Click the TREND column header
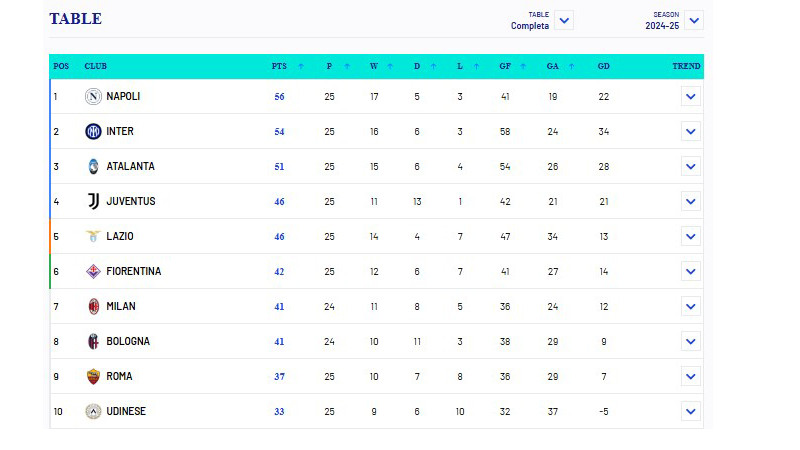The width and height of the screenshot is (800, 450). point(686,66)
